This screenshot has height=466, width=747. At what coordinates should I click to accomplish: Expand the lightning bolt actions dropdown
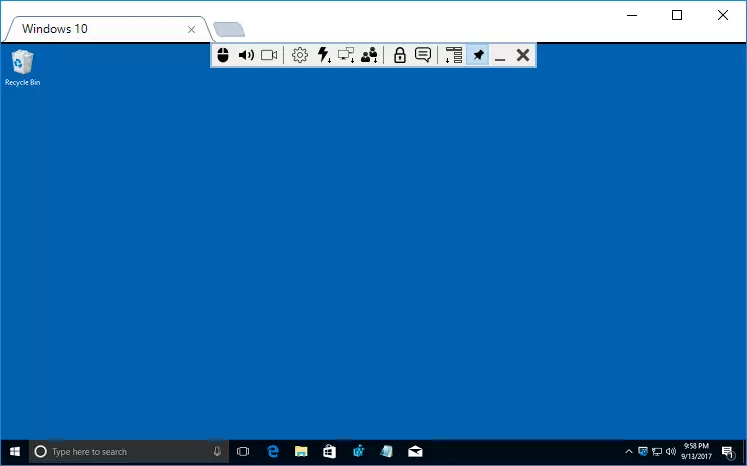(x=323, y=56)
